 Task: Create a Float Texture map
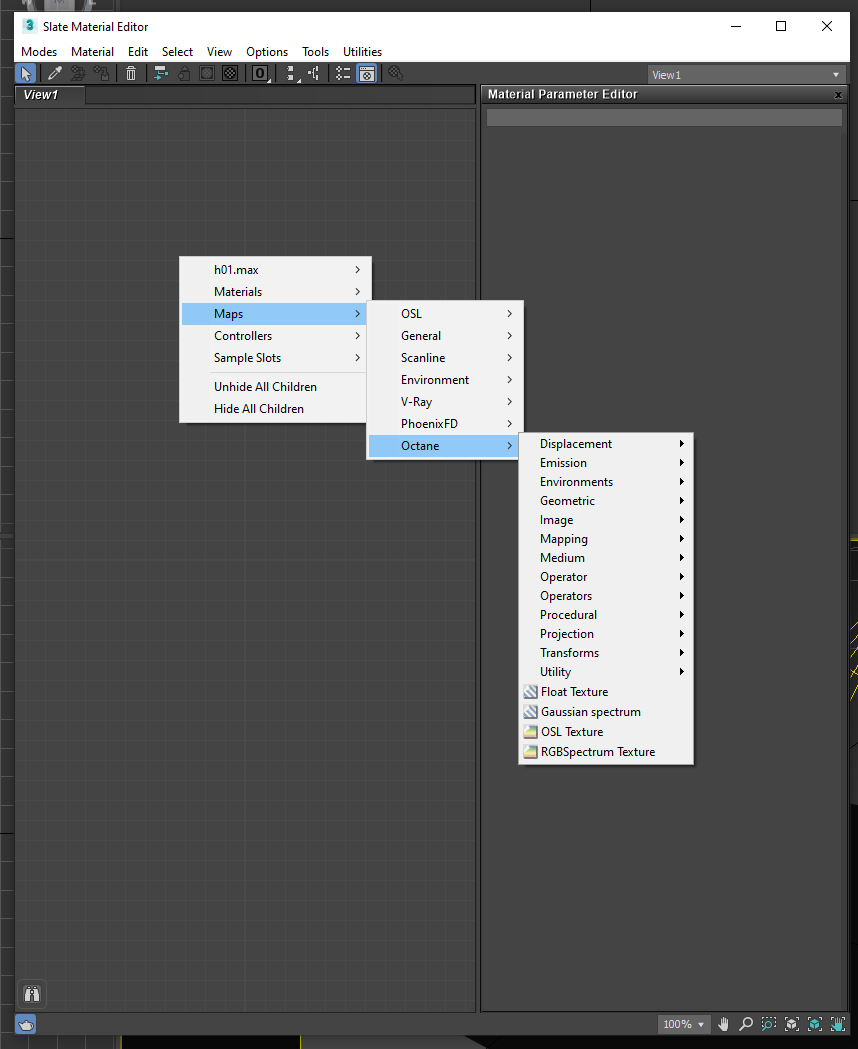606,692
